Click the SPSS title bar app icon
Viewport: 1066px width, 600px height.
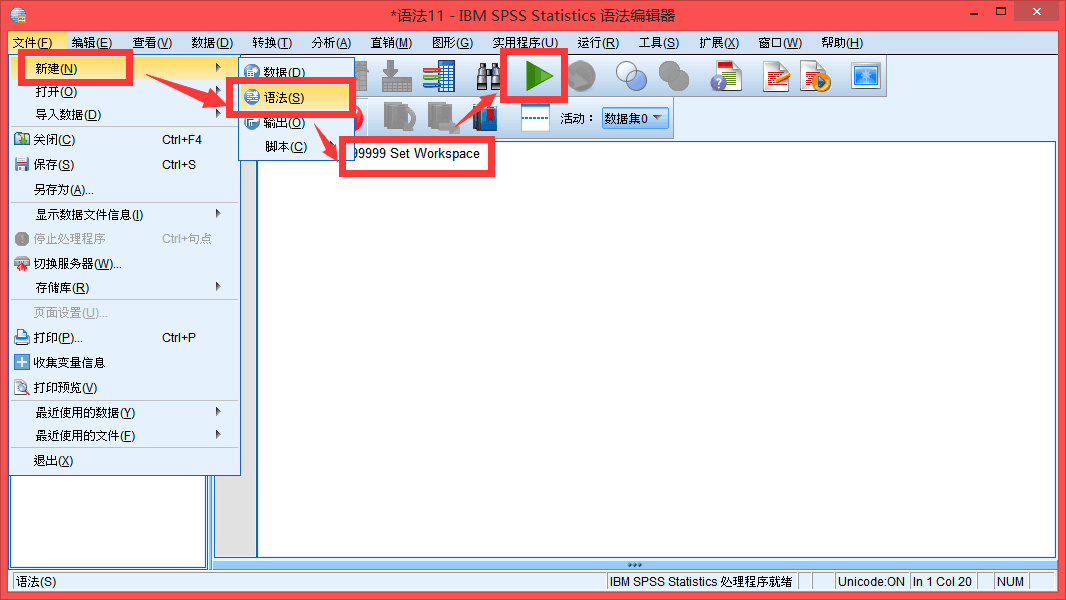pos(18,14)
